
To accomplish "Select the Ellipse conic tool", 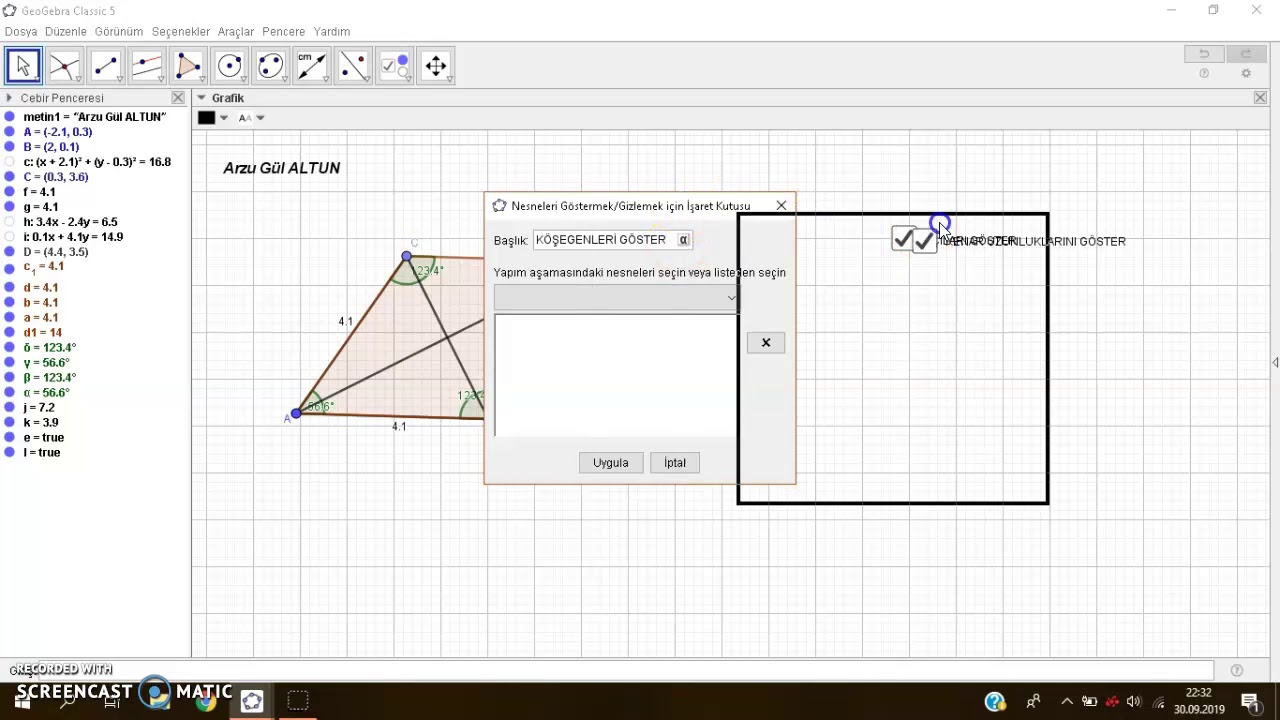I will 271,66.
